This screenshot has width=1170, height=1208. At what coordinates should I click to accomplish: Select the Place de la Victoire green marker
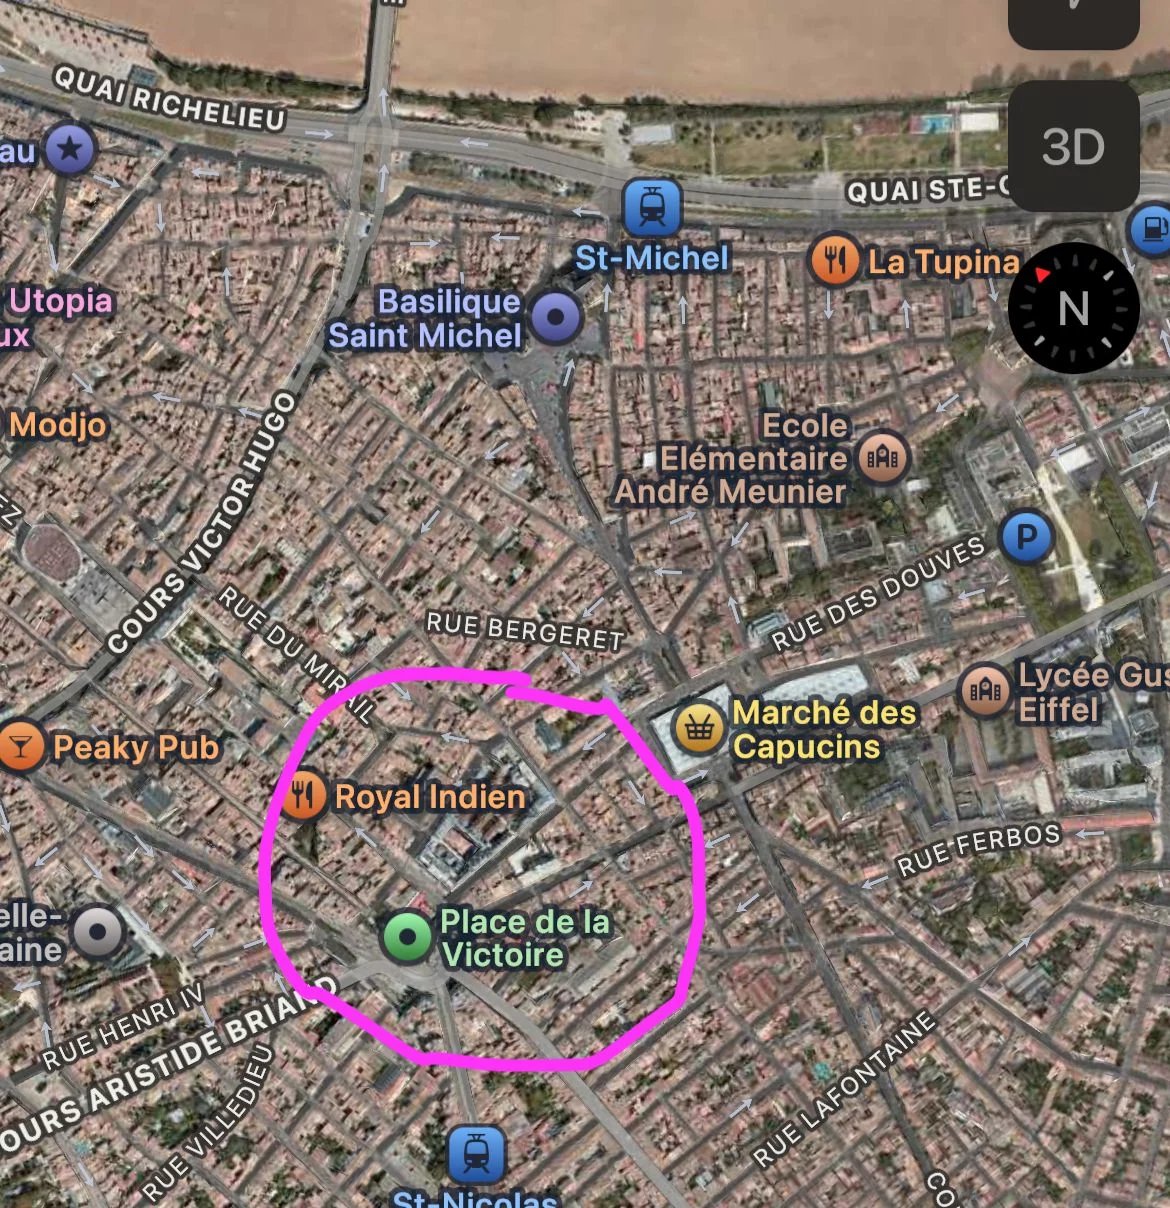(407, 937)
